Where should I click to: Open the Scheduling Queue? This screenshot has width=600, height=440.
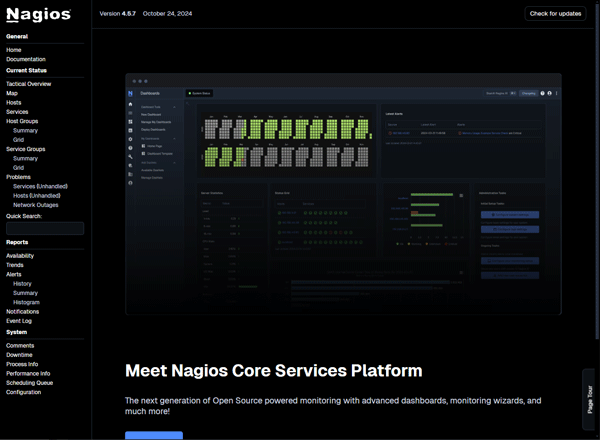pyautogui.click(x=30, y=383)
